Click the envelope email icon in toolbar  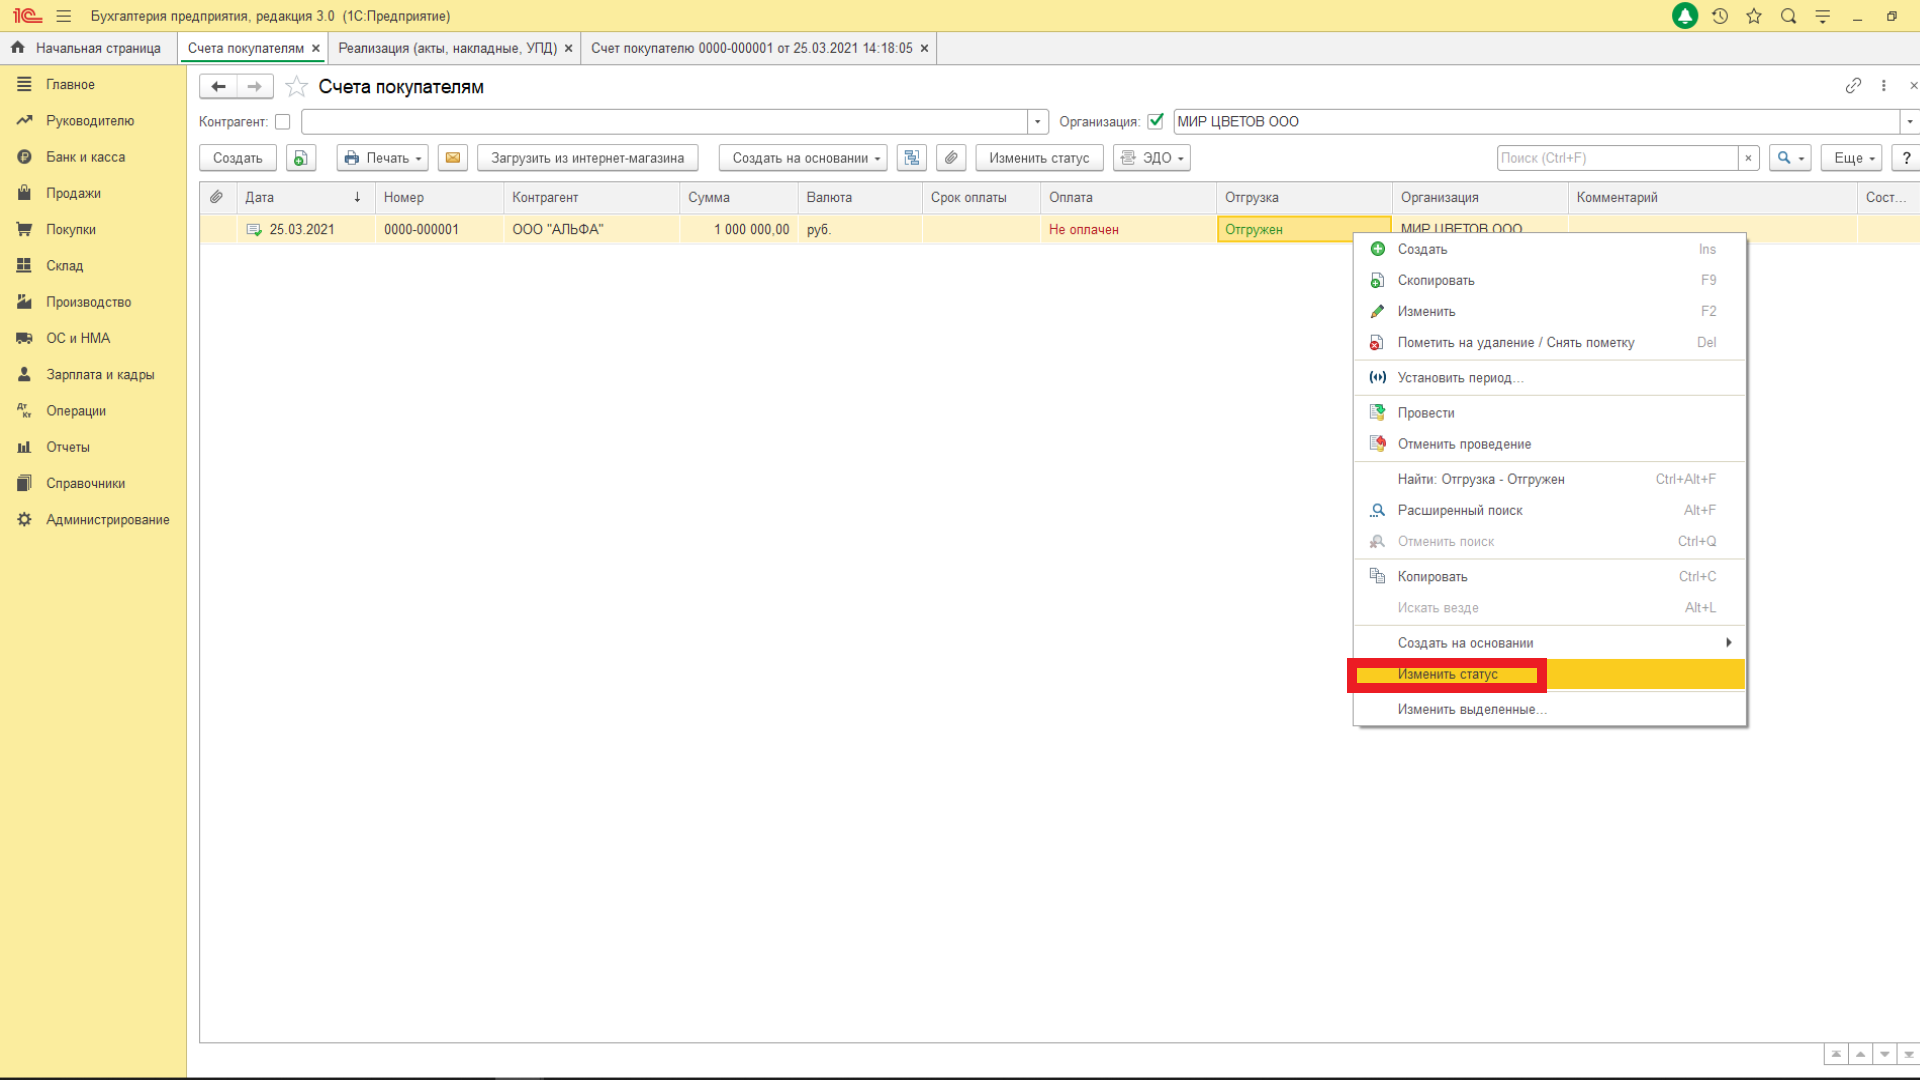pyautogui.click(x=453, y=158)
